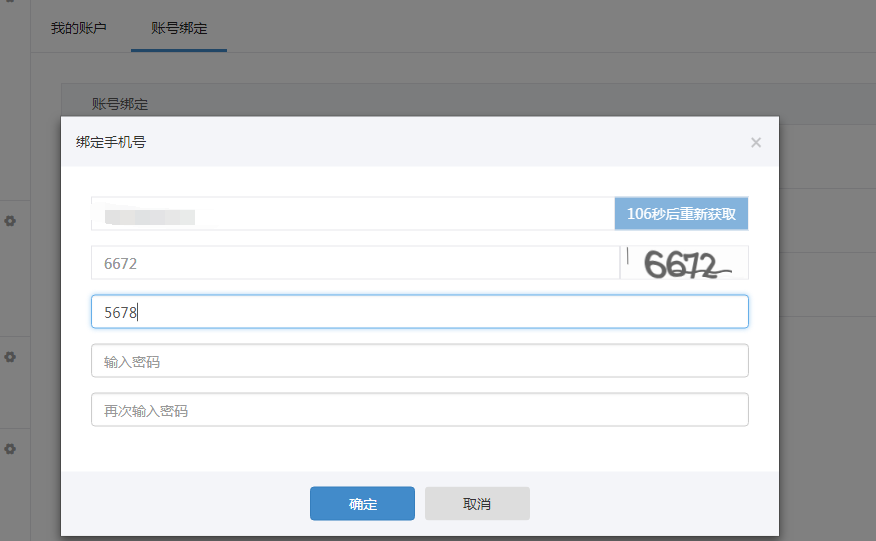876x541 pixels.
Task: Select the 账号绑定 tab
Action: click(179, 28)
